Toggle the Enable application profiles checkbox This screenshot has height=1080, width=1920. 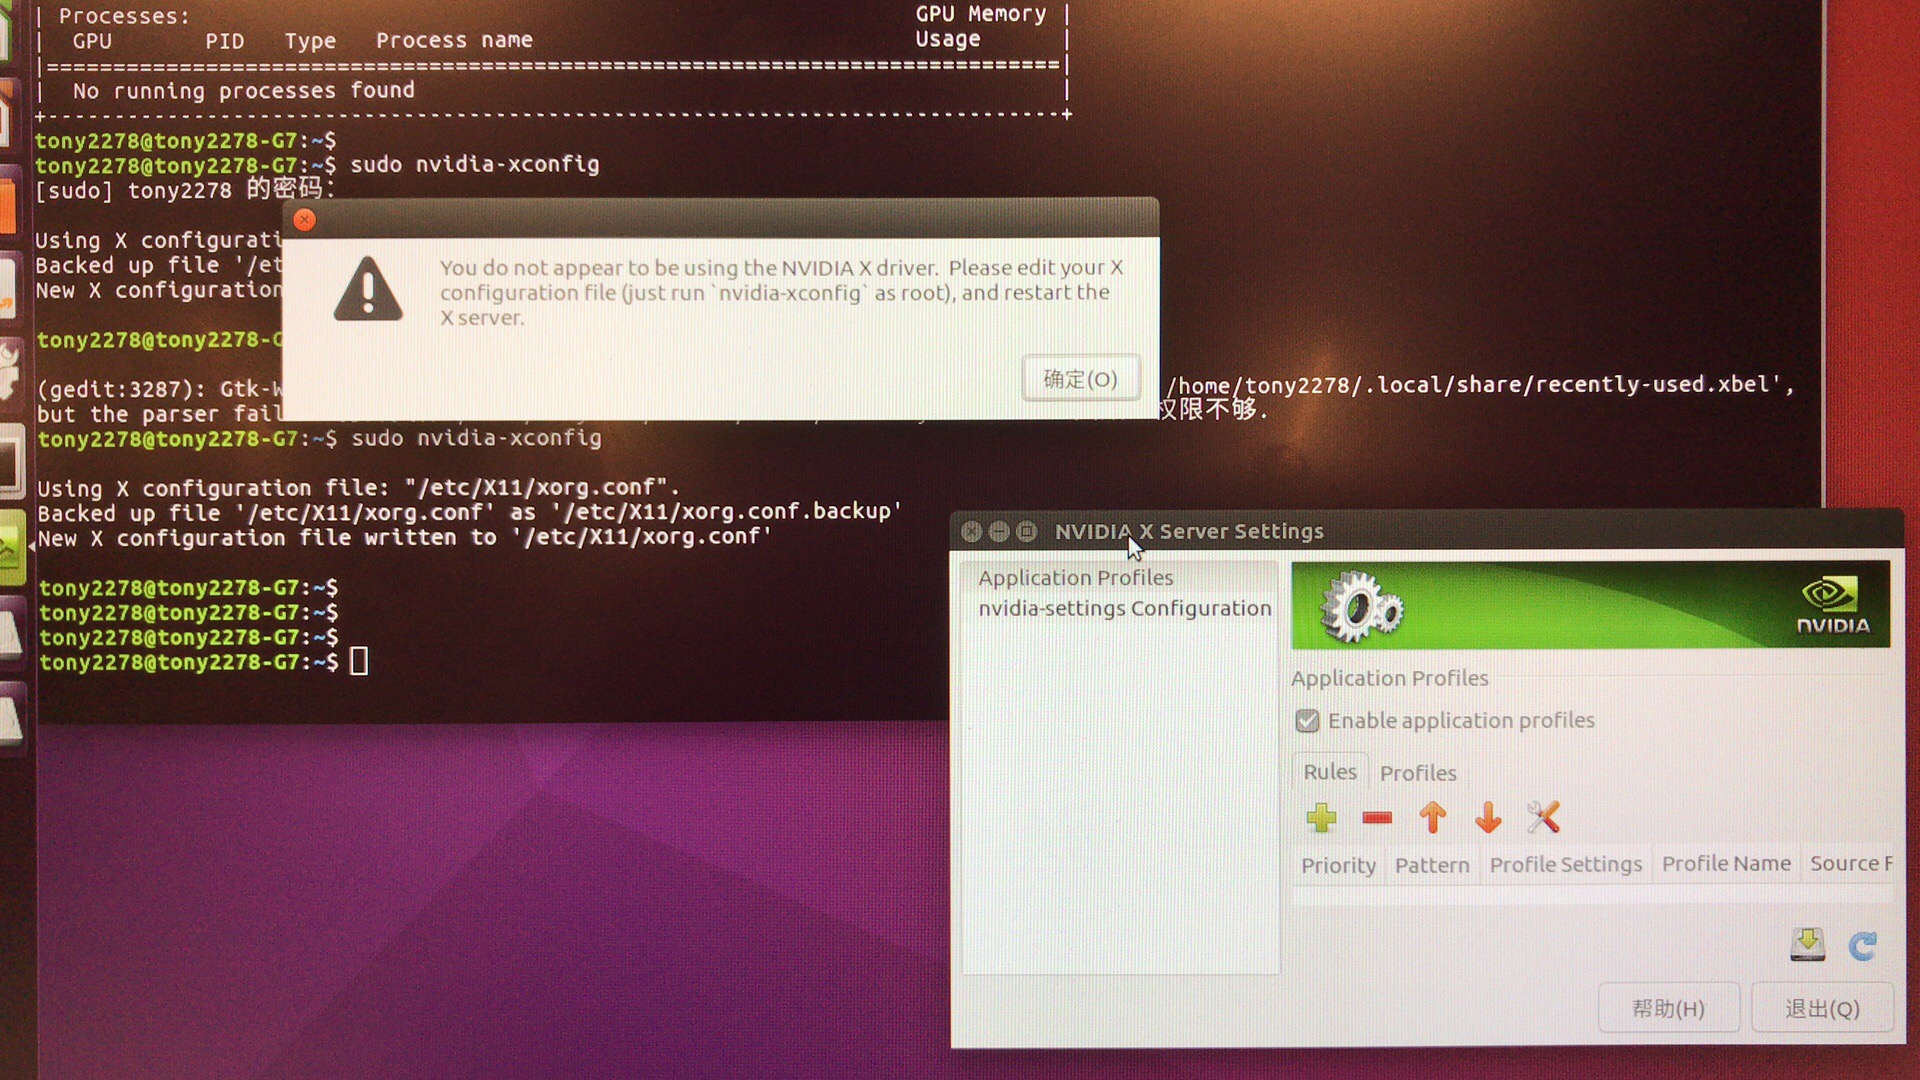tap(1307, 721)
